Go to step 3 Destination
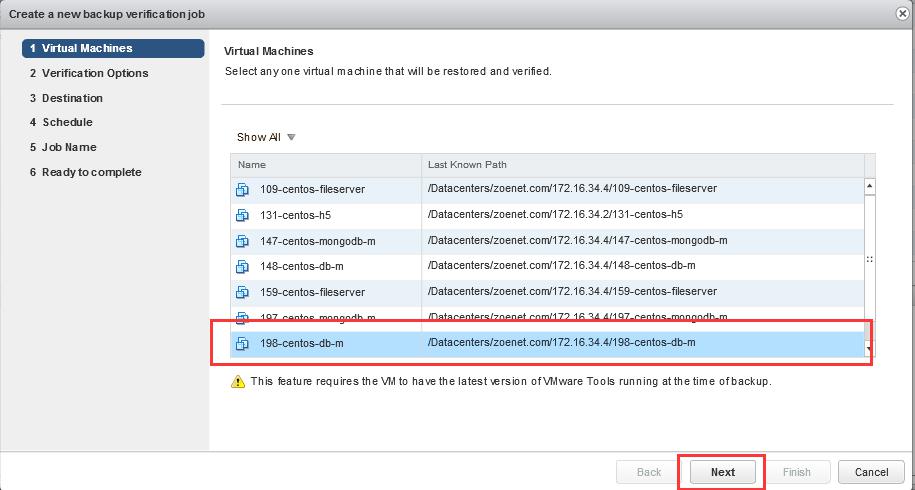 point(67,98)
